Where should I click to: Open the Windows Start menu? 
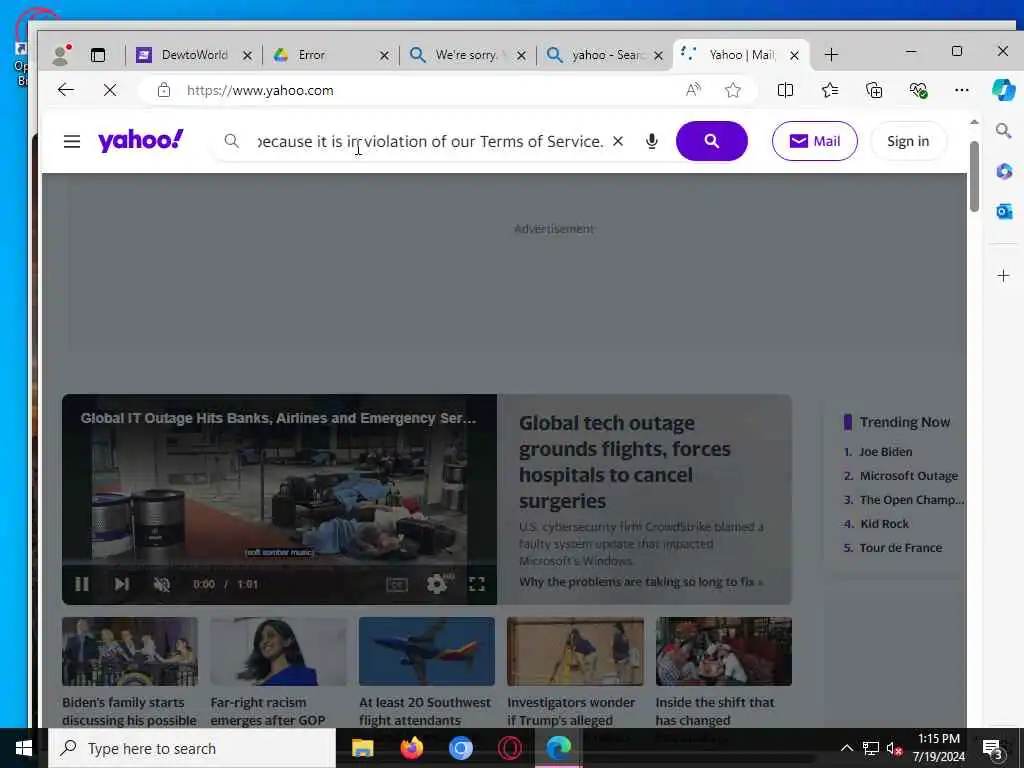click(24, 748)
